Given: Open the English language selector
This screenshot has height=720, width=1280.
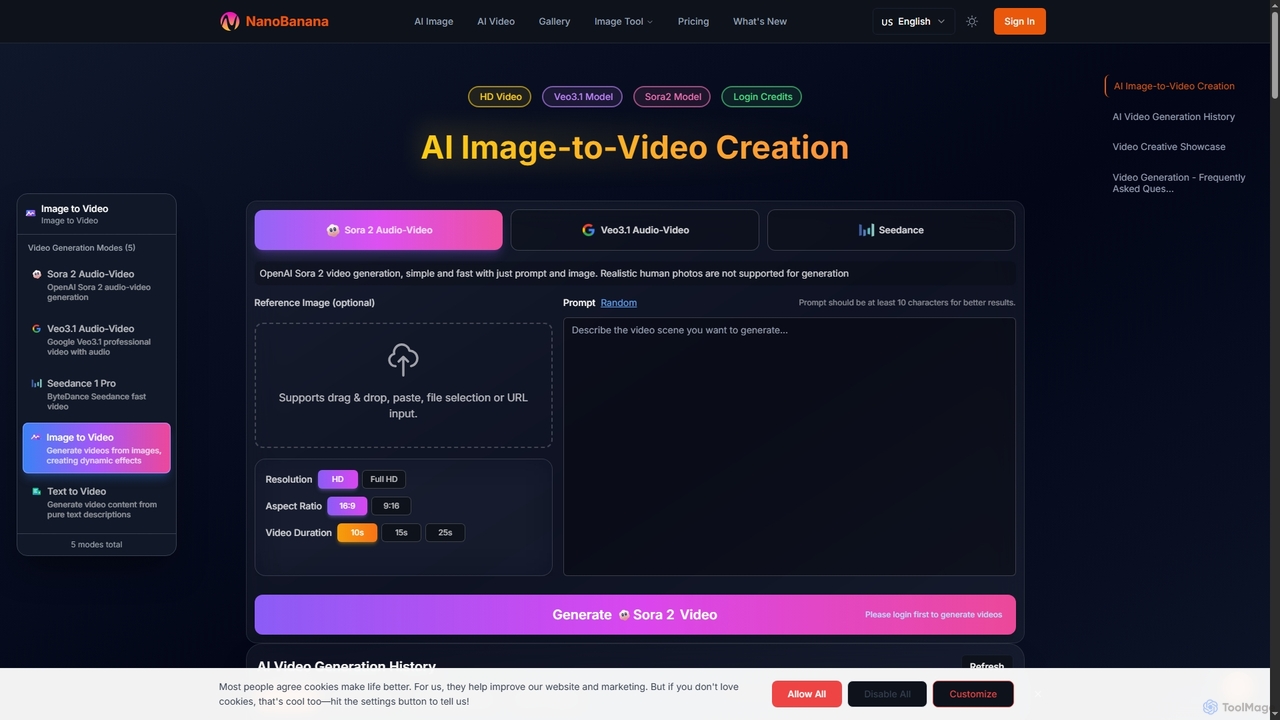Looking at the screenshot, I should coord(913,21).
